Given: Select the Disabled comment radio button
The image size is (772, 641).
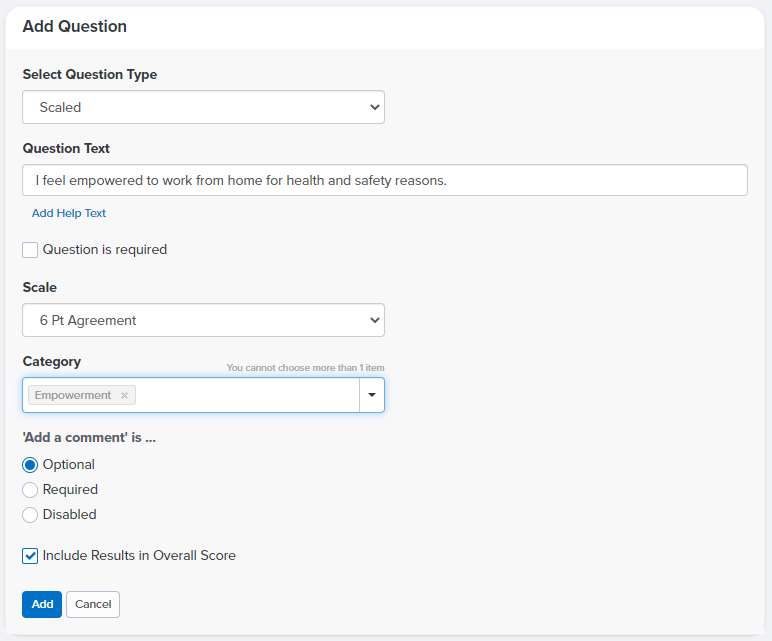Looking at the screenshot, I should 30,515.
